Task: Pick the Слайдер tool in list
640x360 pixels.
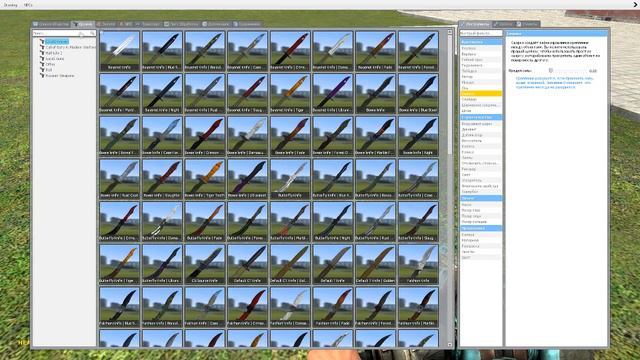Action: click(481, 99)
